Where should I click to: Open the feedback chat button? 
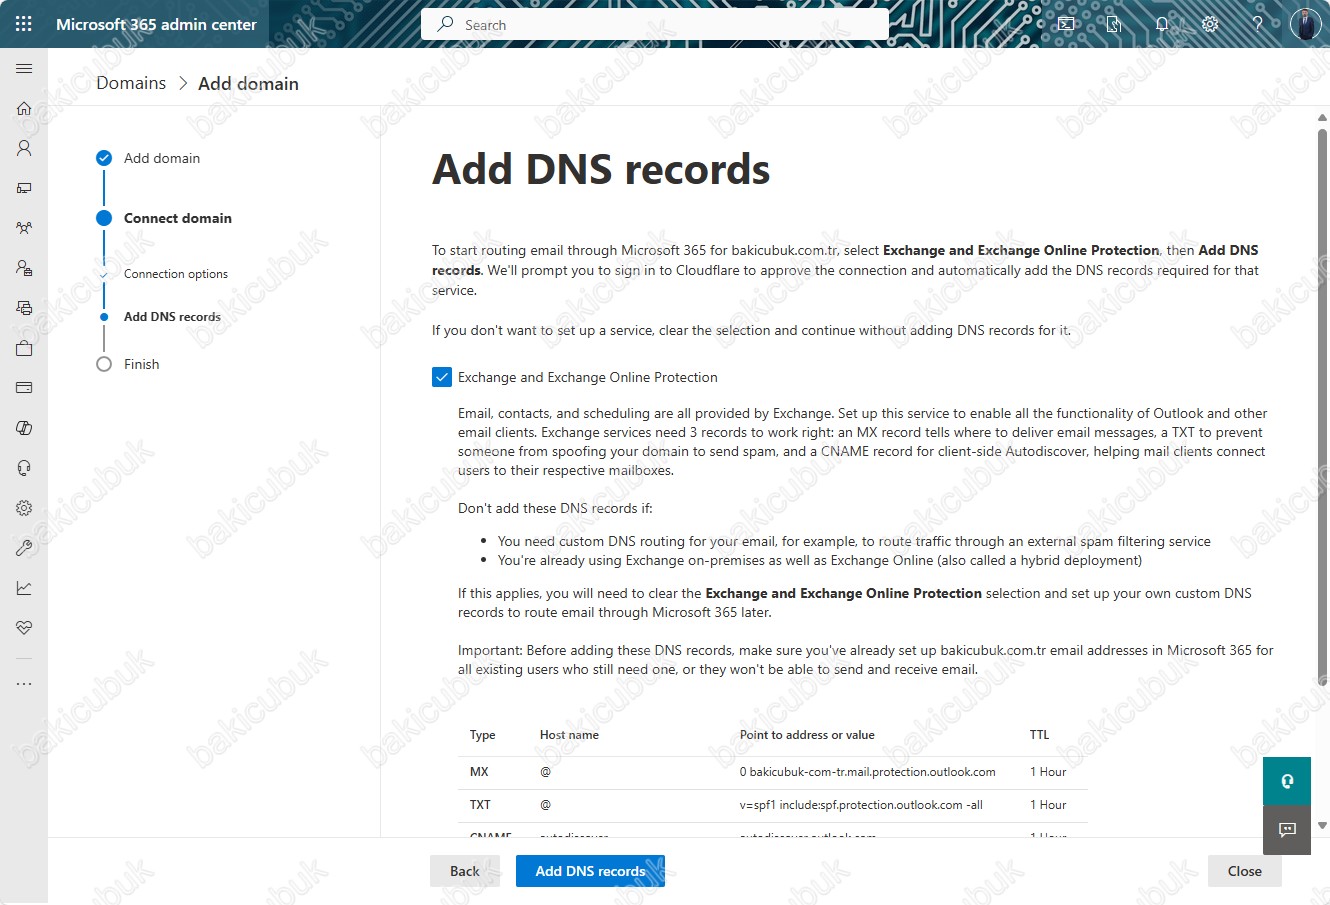pyautogui.click(x=1287, y=830)
